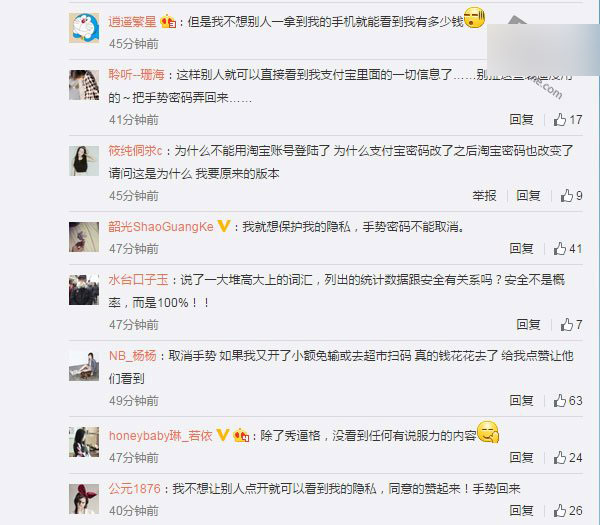Open 水台口子玉's user profile link
Viewport: 600px width, 525px height.
[138, 280]
